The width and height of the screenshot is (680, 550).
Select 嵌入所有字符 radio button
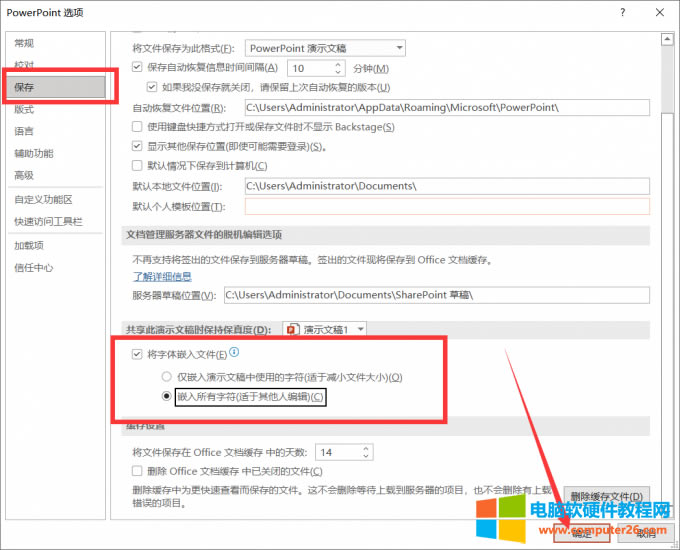(x=167, y=396)
